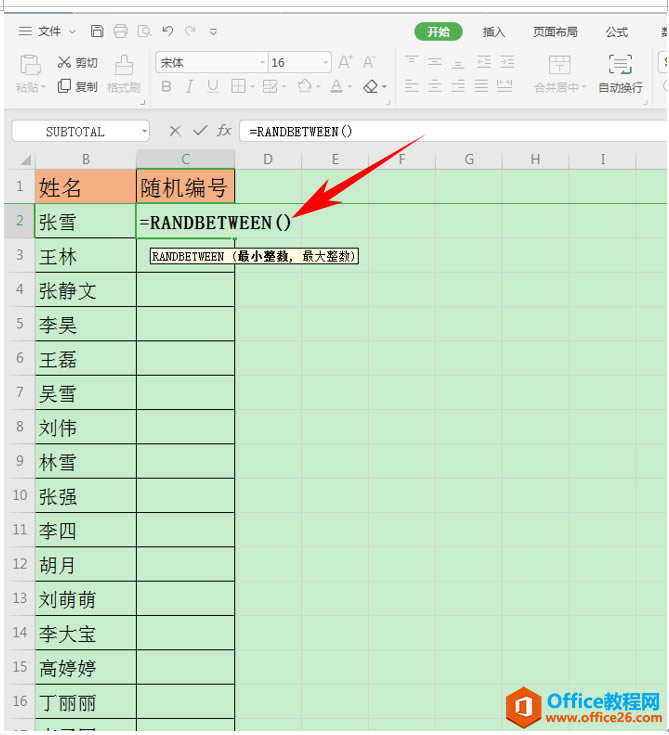Decrease font size with A- icon
This screenshot has height=735, width=669.
click(369, 62)
